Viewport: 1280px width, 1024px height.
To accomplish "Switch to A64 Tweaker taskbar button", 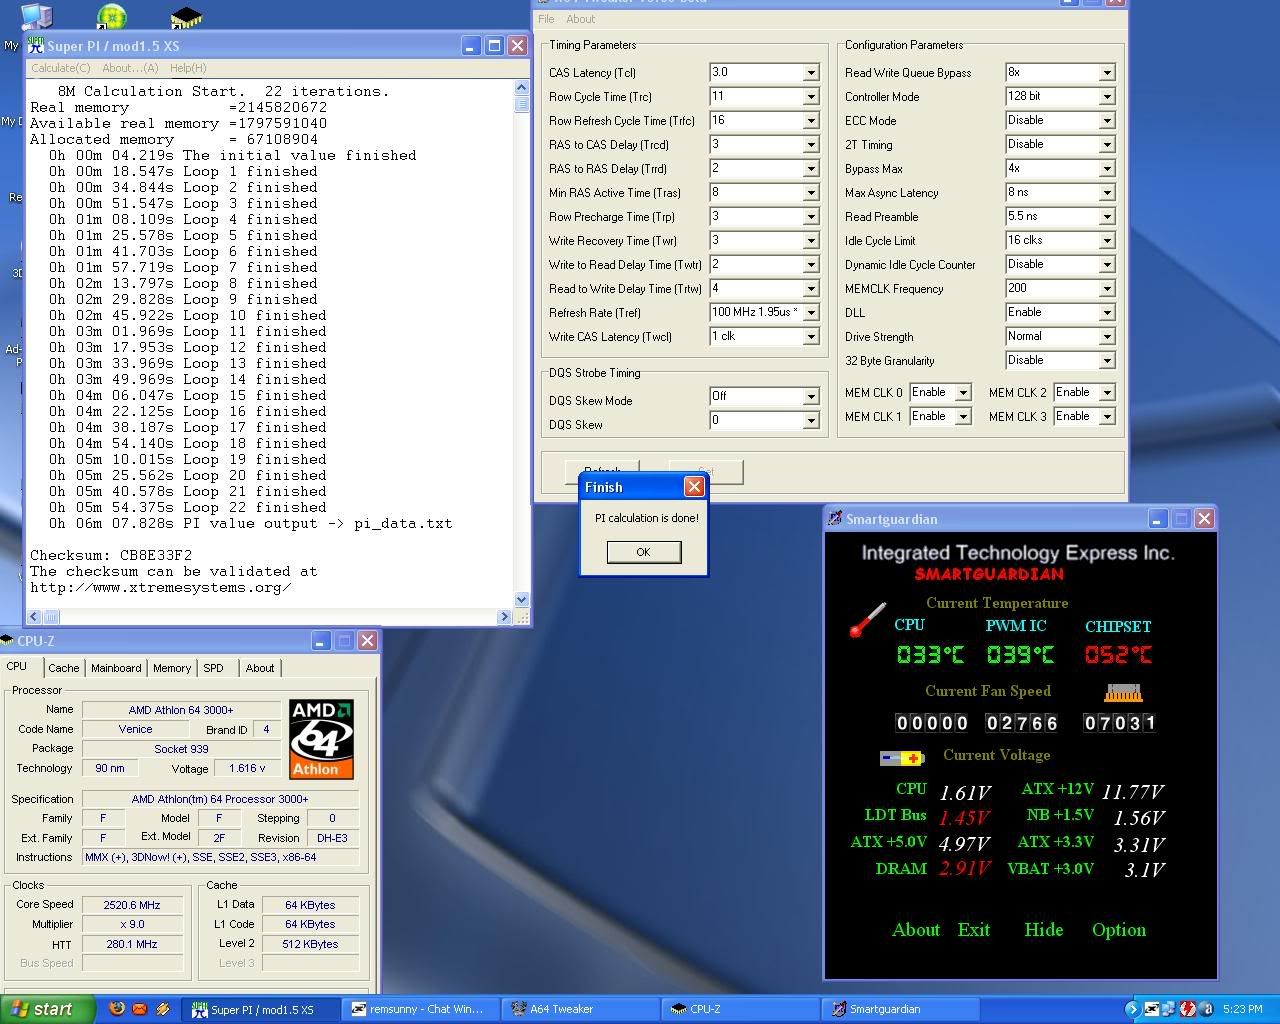I will click(x=580, y=1009).
